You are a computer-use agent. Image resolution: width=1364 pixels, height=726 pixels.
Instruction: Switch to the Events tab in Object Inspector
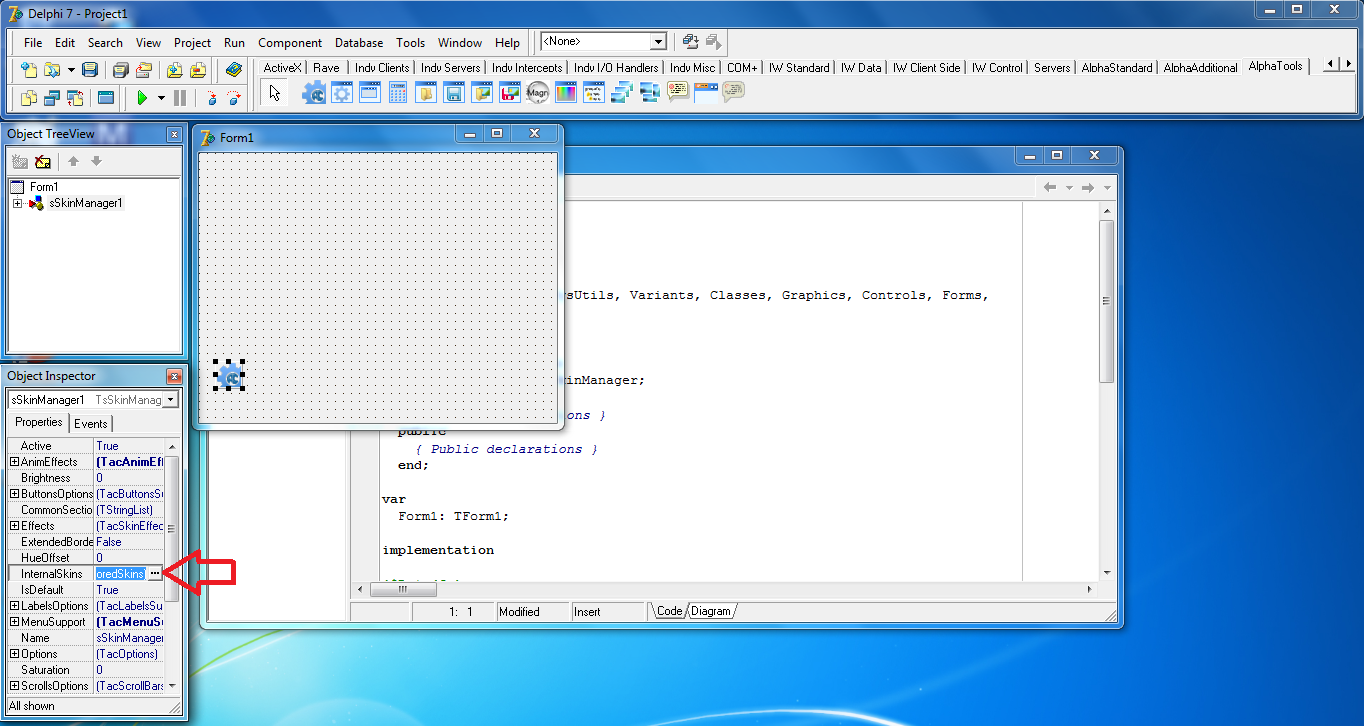[x=91, y=423]
